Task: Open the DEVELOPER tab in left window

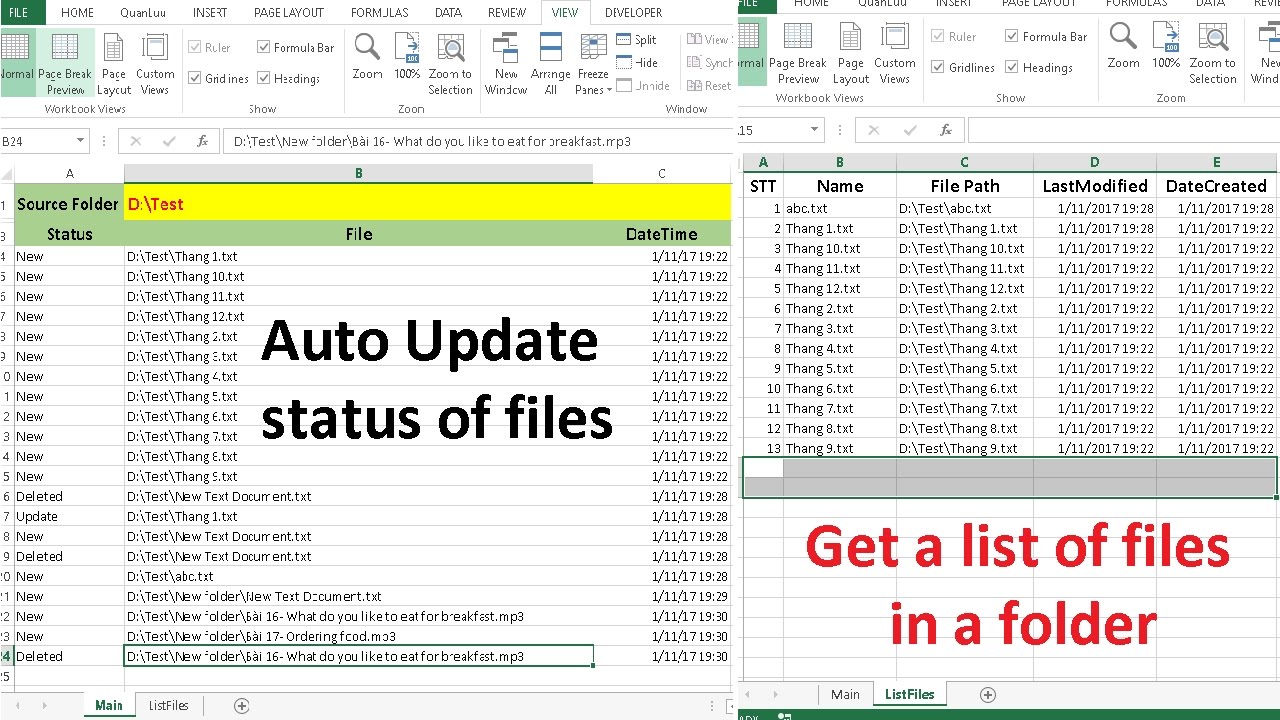Action: pyautogui.click(x=633, y=13)
